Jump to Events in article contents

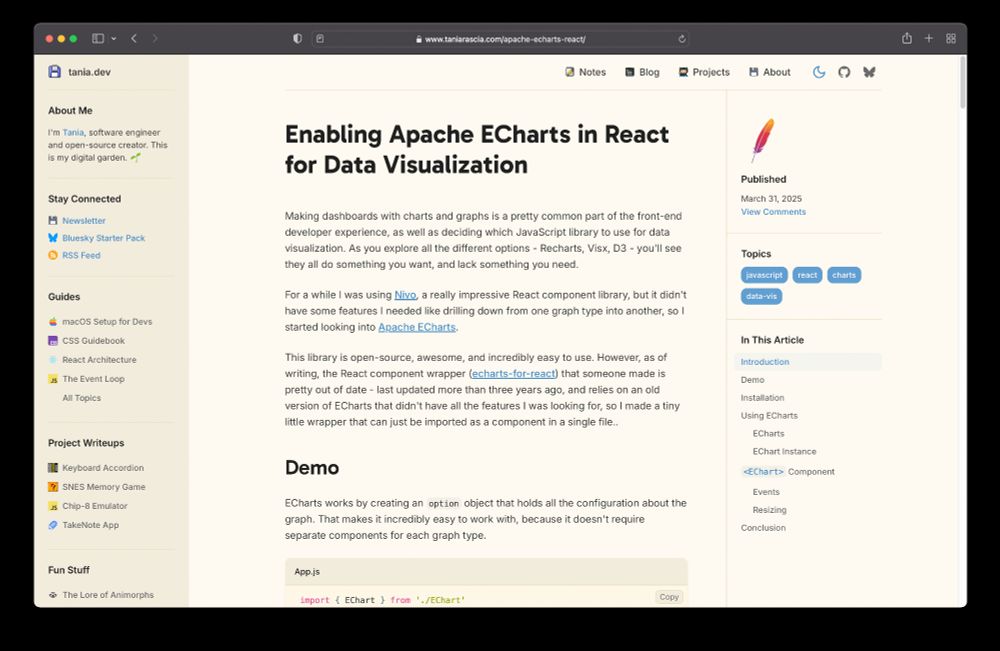(x=766, y=492)
